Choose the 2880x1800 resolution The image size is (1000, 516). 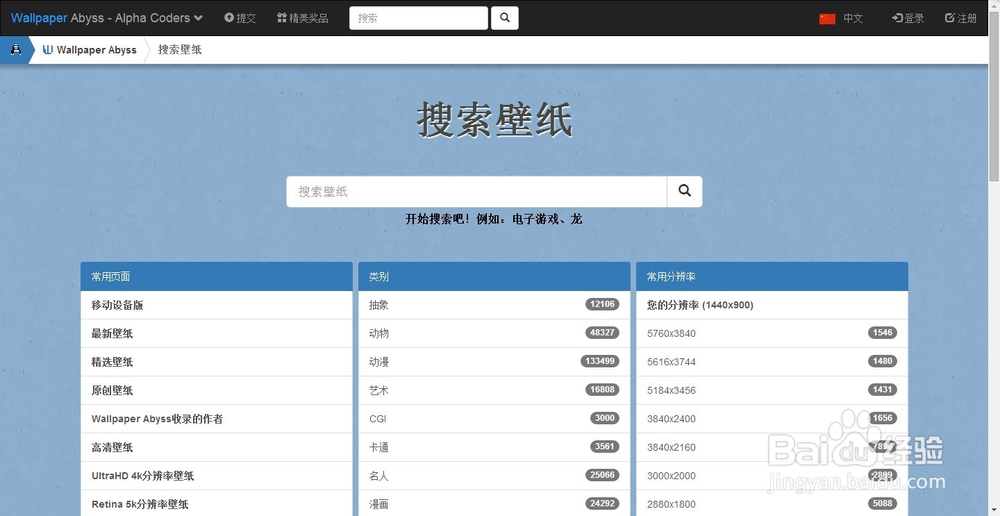[772, 504]
